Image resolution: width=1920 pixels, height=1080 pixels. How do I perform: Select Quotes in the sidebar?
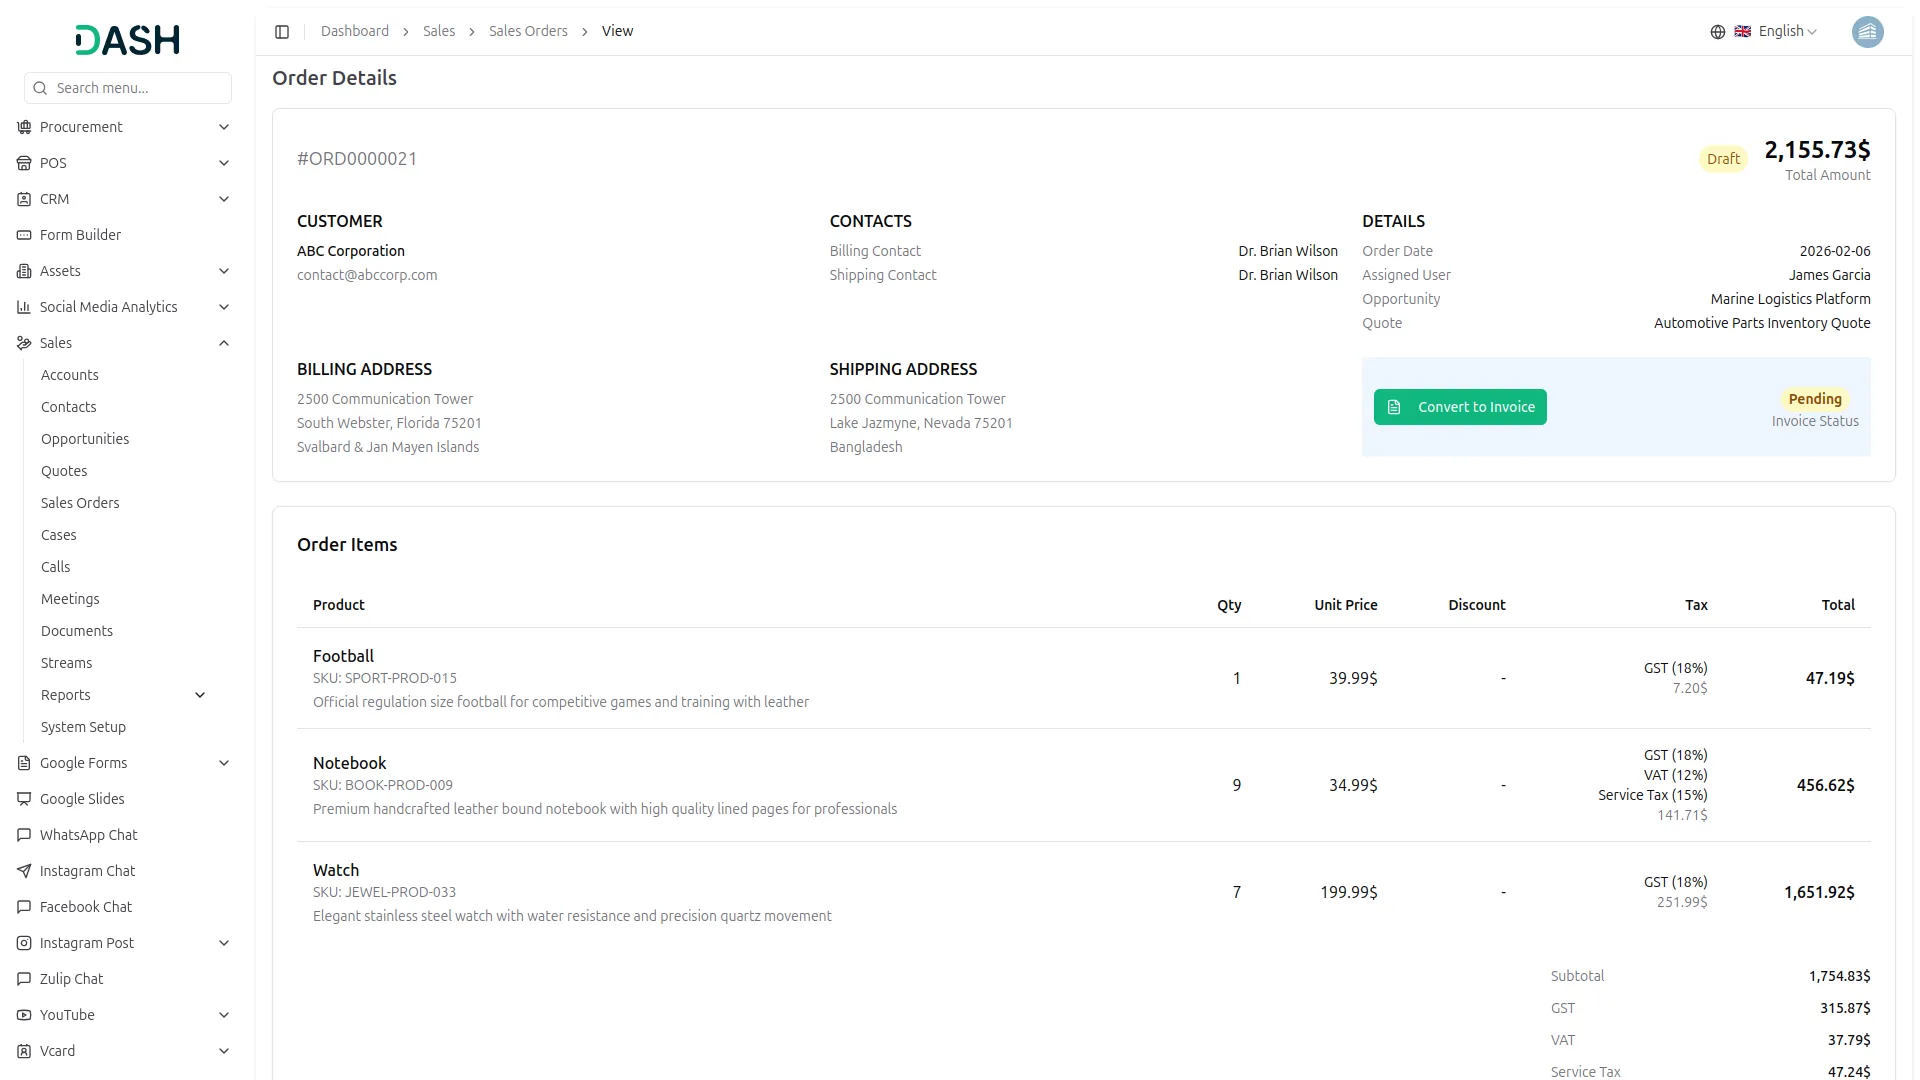pyautogui.click(x=64, y=471)
